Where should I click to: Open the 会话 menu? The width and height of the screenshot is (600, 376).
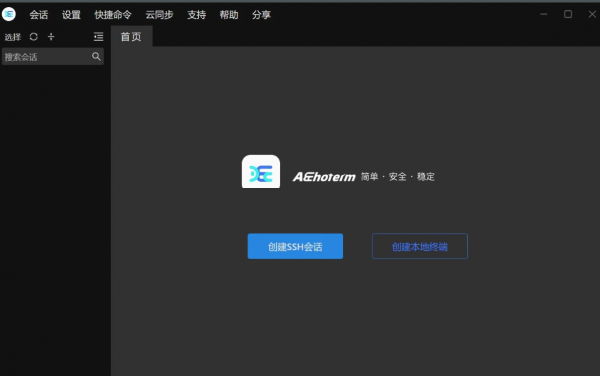39,15
